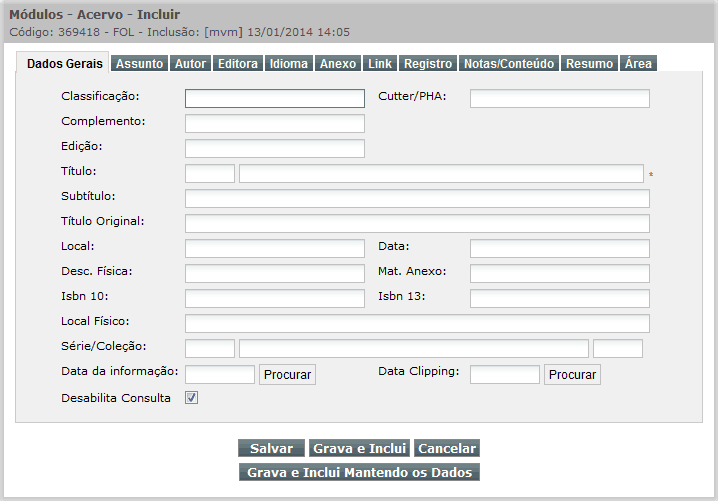Focus the Isbn 13 field
The image size is (718, 501).
coord(560,299)
